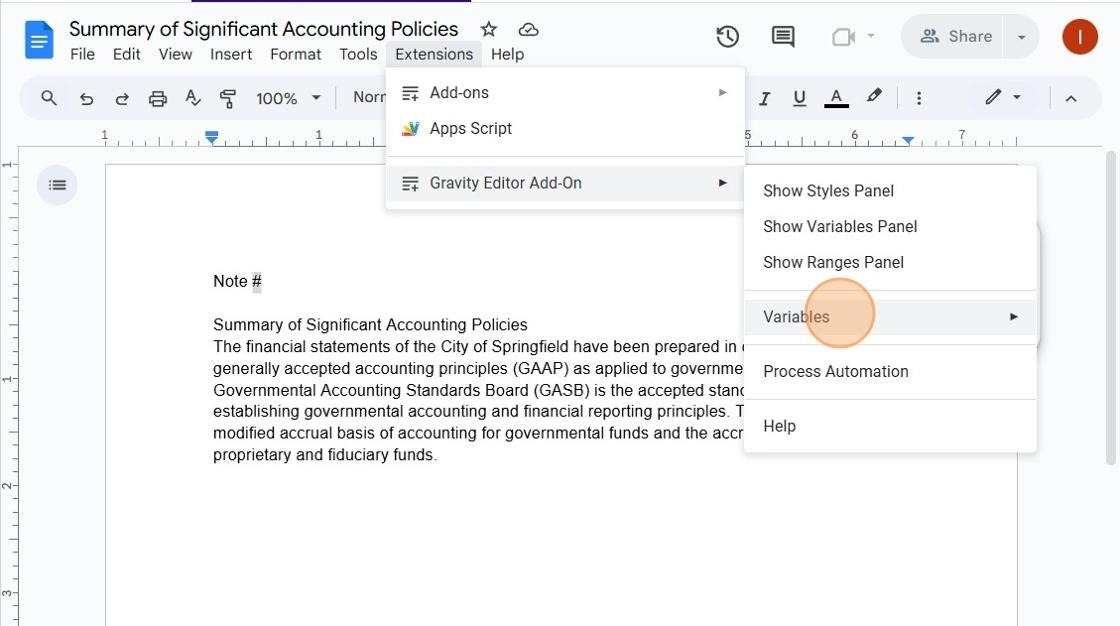Select Show Variables Panel
This screenshot has height=626, width=1120.
click(x=890, y=227)
